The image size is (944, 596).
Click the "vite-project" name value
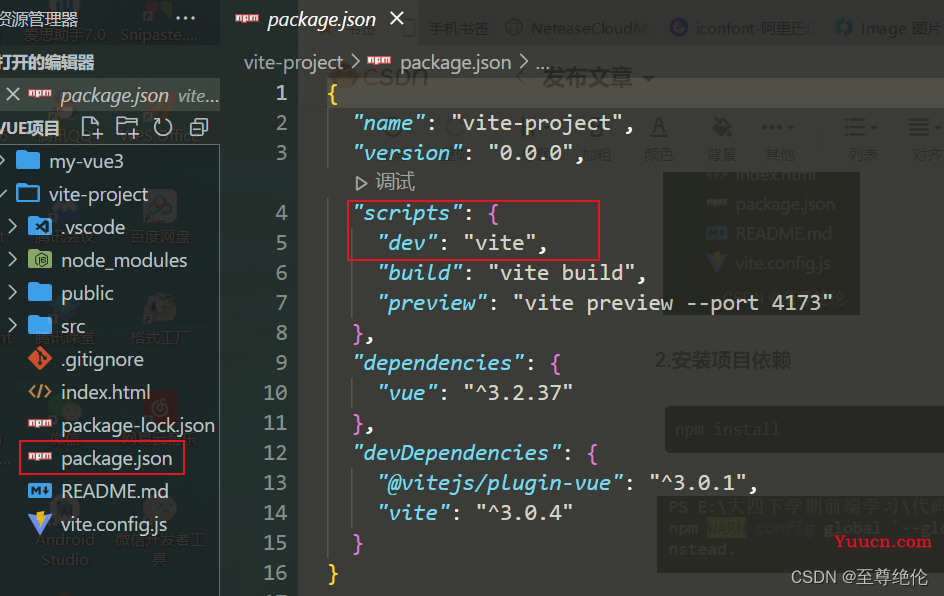[x=536, y=123]
